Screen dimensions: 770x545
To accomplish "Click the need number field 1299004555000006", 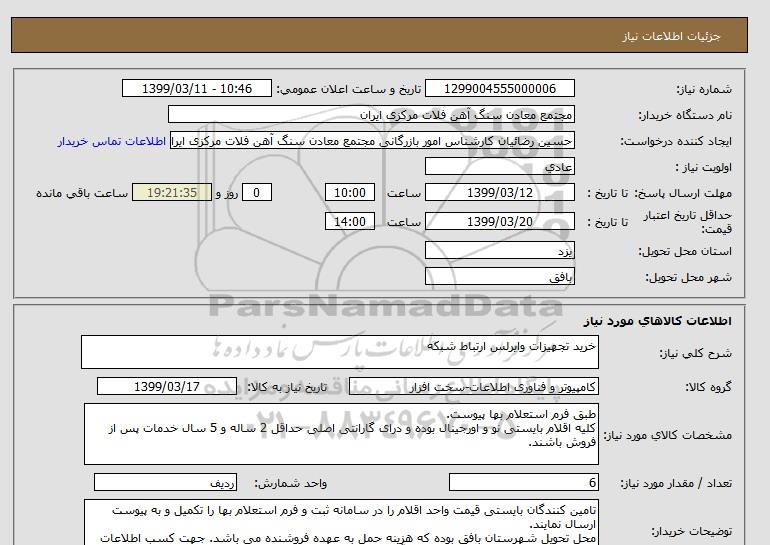I will click(x=499, y=88).
